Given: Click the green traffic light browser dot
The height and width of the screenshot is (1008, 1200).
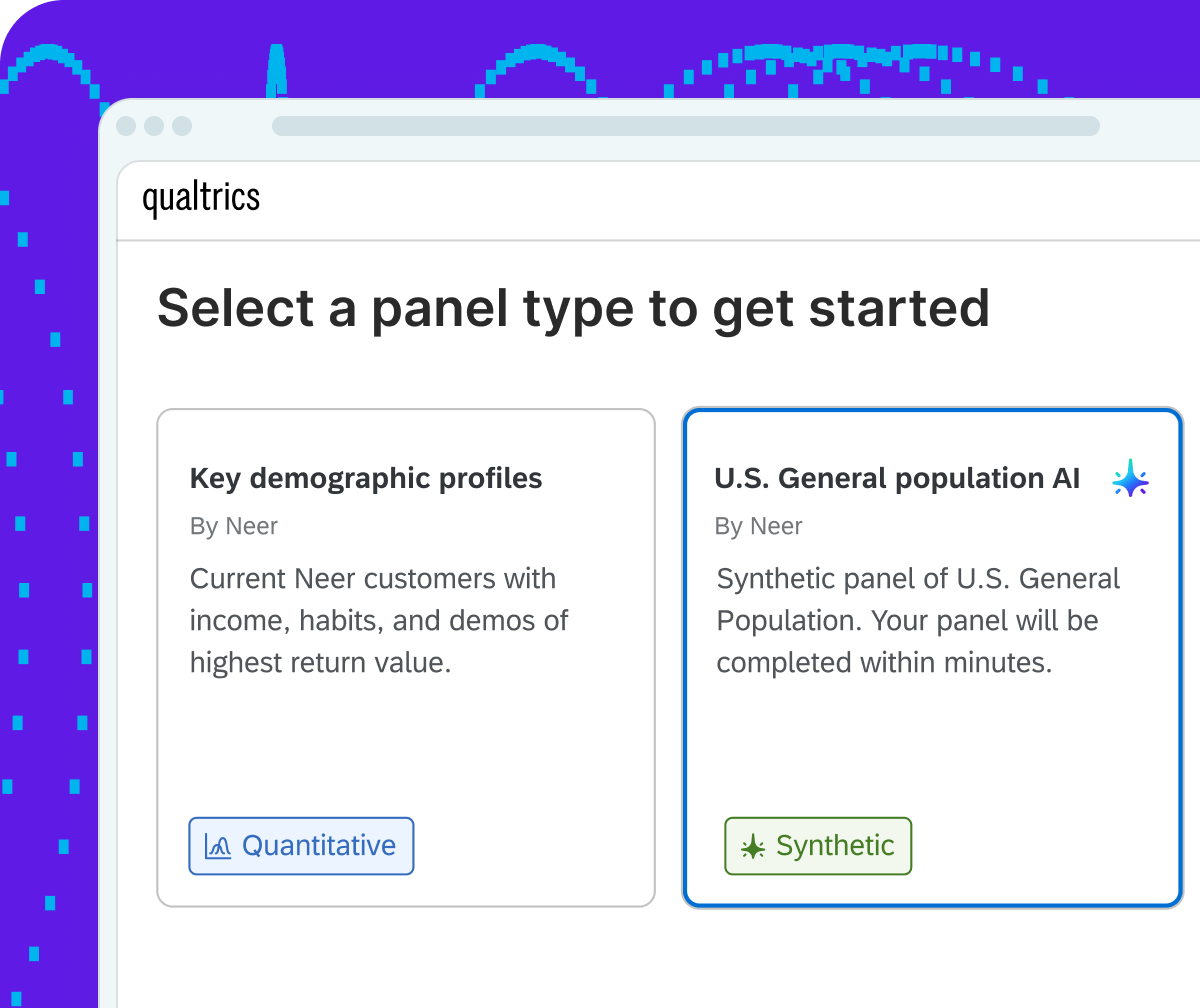Looking at the screenshot, I should click(x=181, y=126).
